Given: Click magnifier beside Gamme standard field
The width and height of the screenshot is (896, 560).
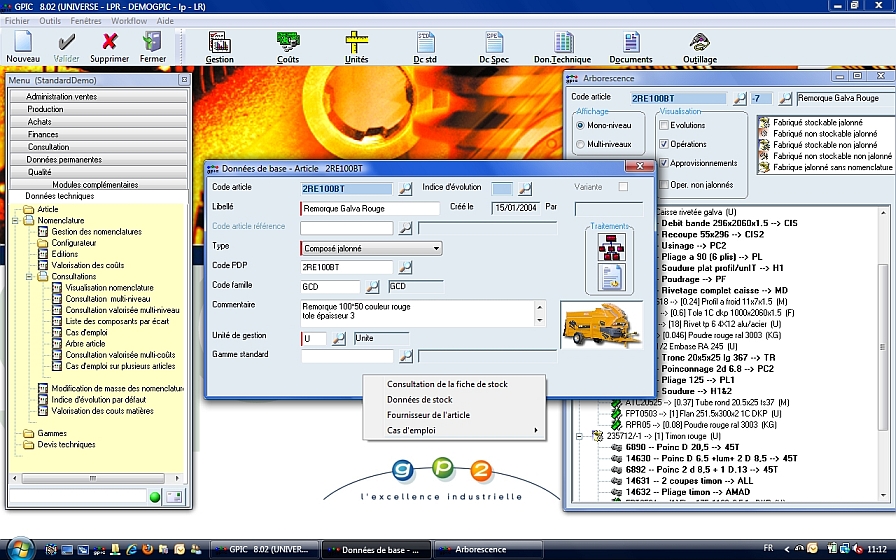Looking at the screenshot, I should pos(405,355).
